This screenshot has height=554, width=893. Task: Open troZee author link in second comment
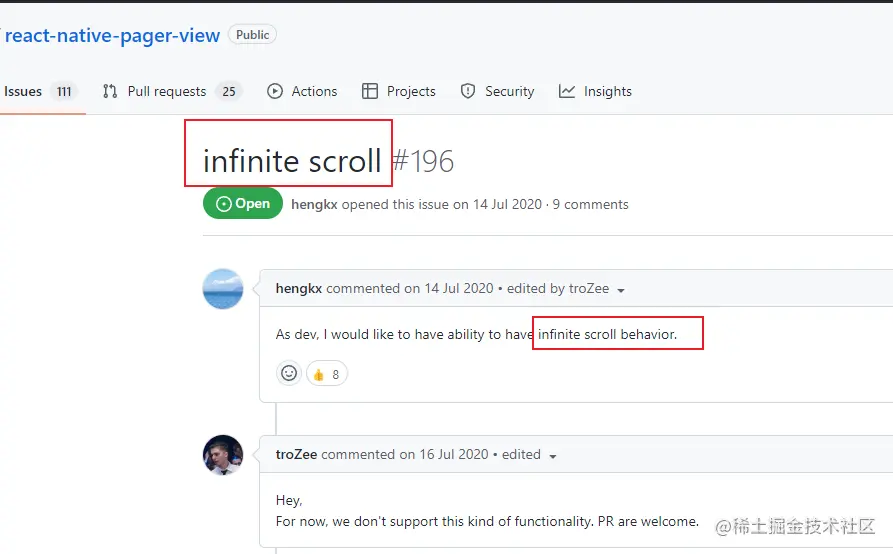pyautogui.click(x=296, y=454)
